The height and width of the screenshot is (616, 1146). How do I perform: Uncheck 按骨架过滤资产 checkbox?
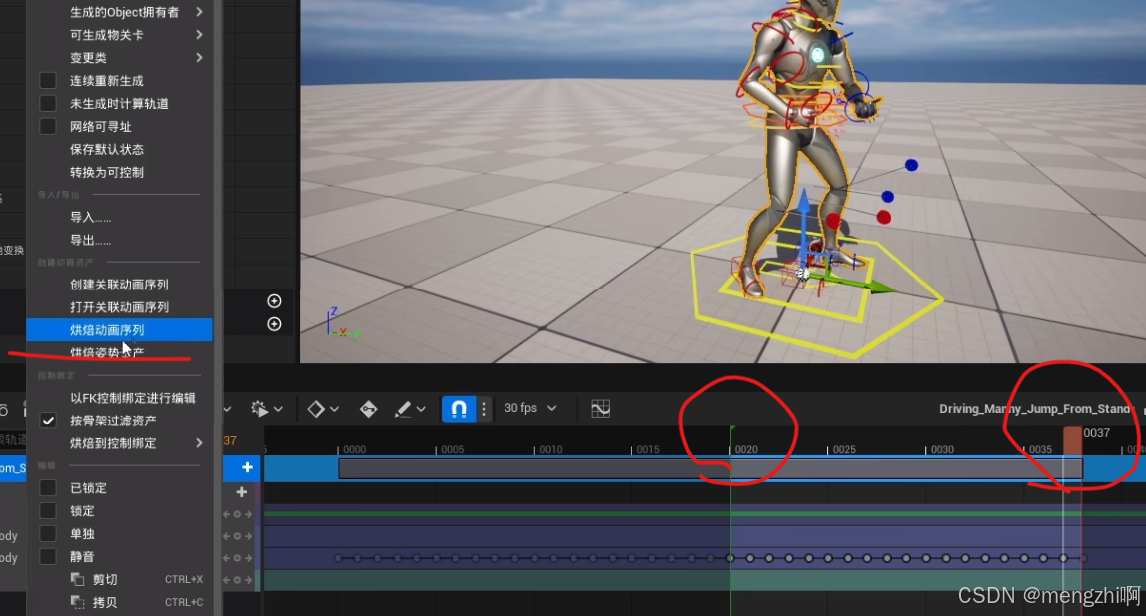pyautogui.click(x=48, y=421)
